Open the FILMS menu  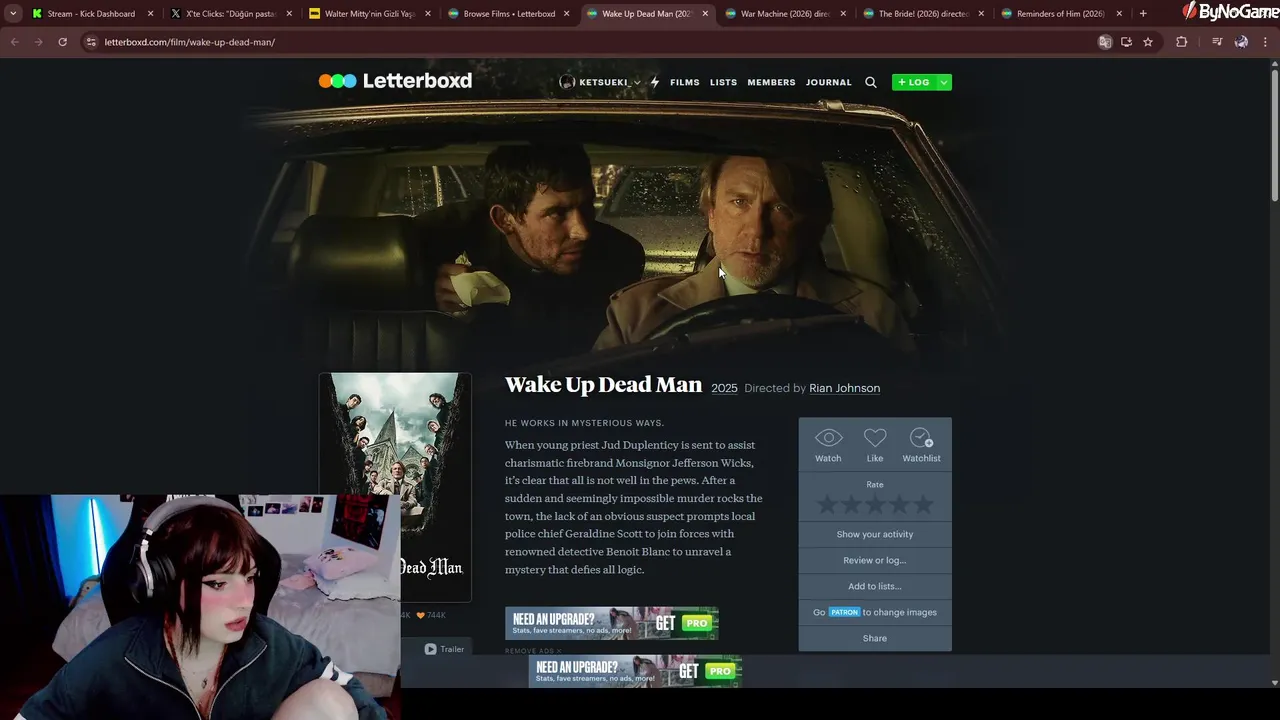tap(685, 82)
